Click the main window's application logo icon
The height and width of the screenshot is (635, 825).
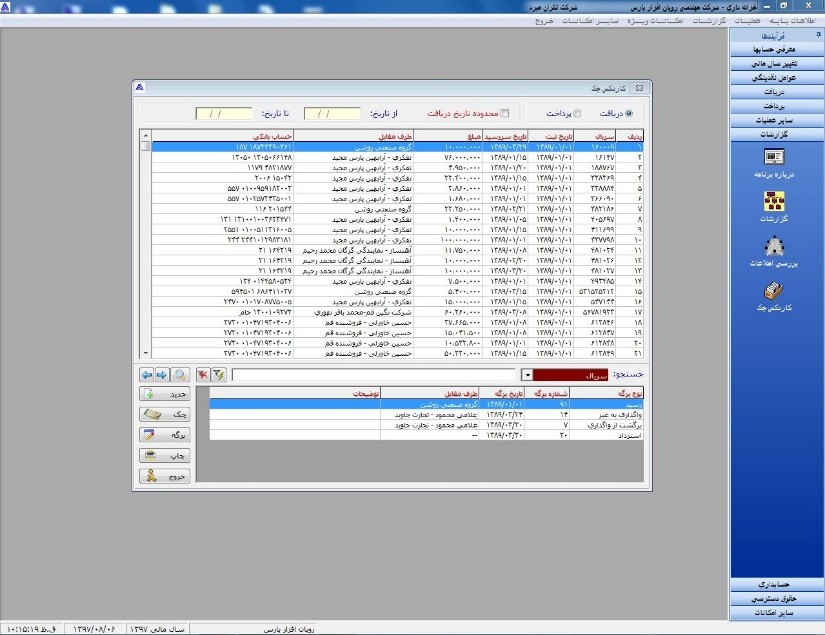coord(5,6)
